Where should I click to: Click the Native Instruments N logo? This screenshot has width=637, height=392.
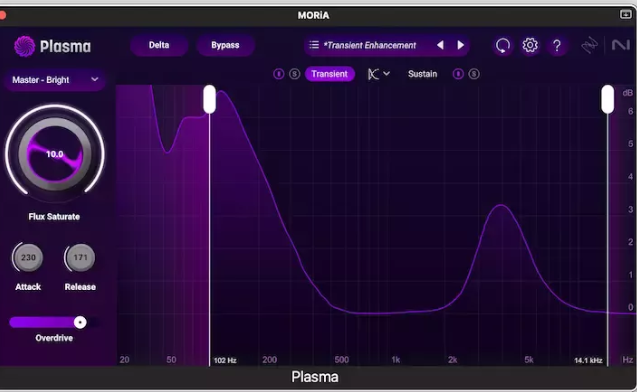tap(621, 45)
